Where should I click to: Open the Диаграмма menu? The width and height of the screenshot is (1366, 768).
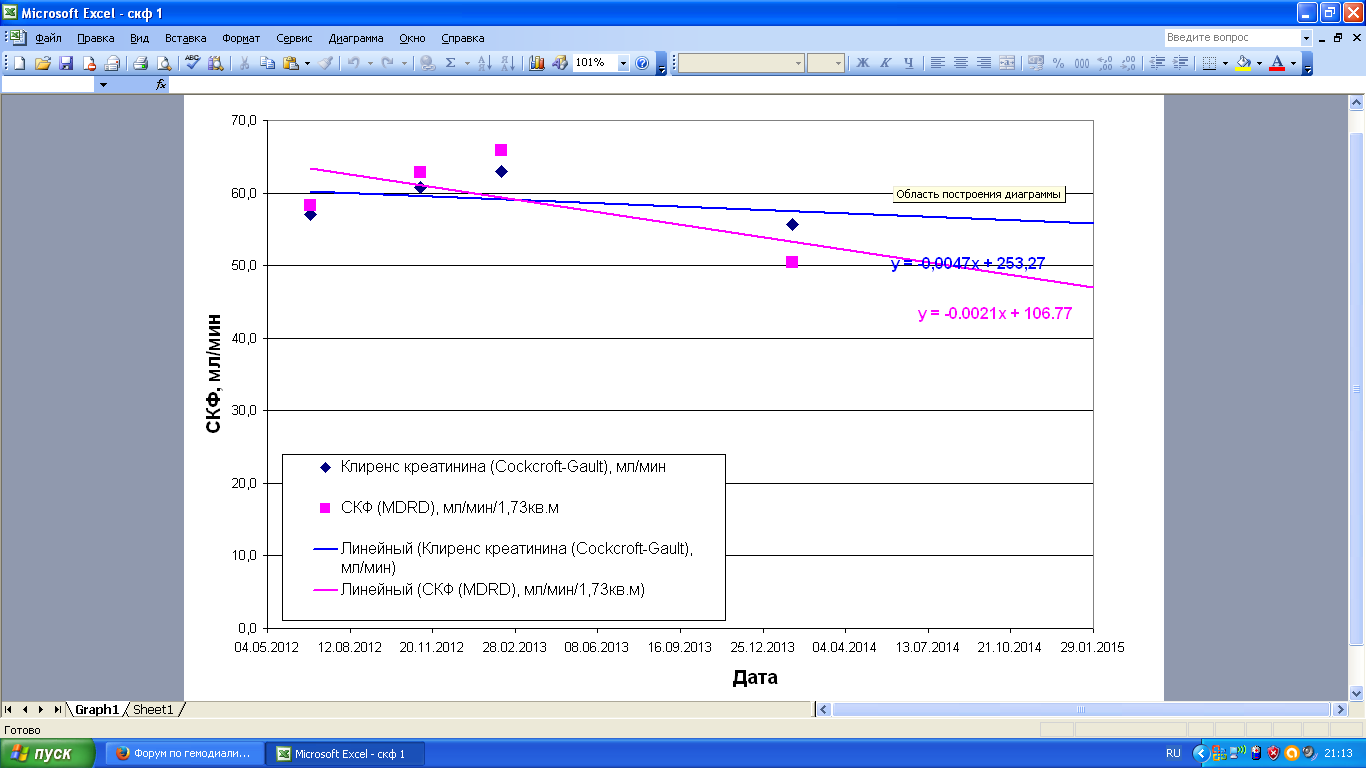[355, 38]
